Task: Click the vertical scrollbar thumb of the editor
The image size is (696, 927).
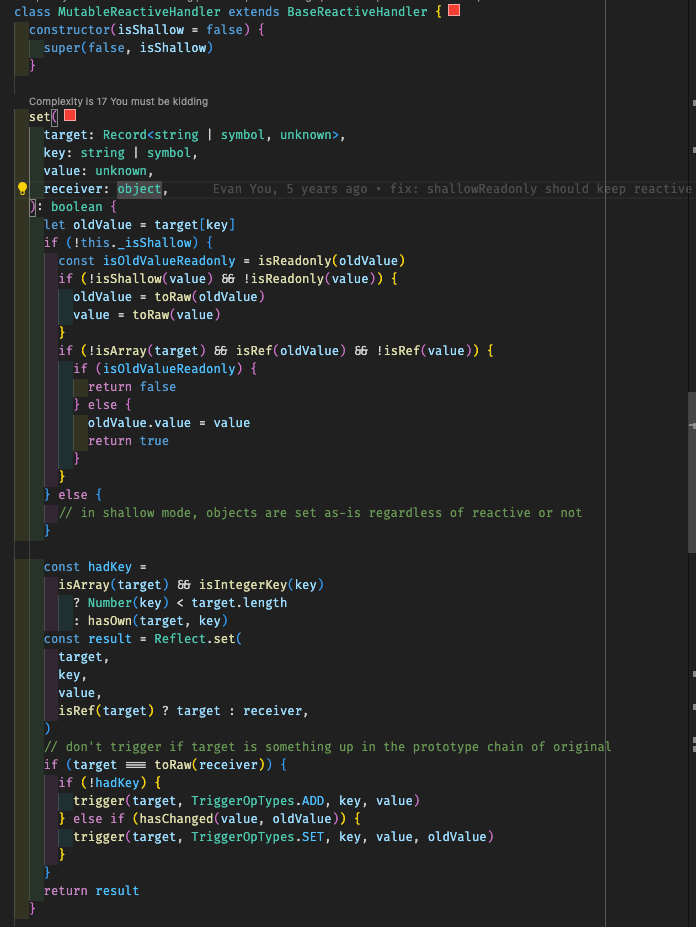Action: click(x=691, y=472)
